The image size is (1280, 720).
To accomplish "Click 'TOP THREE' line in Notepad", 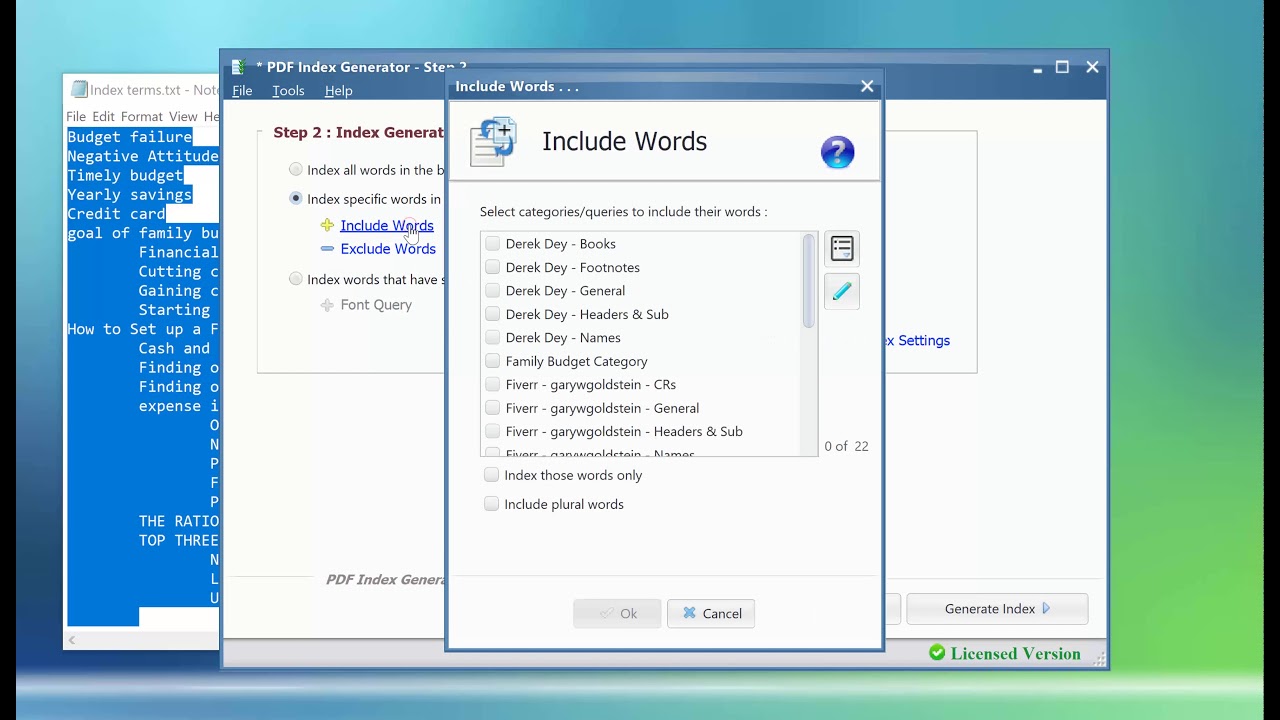I will pyautogui.click(x=179, y=540).
